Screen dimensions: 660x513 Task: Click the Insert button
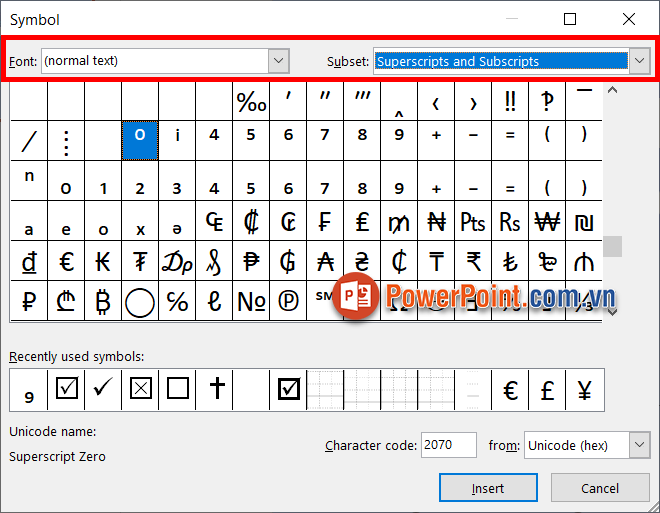pos(488,488)
